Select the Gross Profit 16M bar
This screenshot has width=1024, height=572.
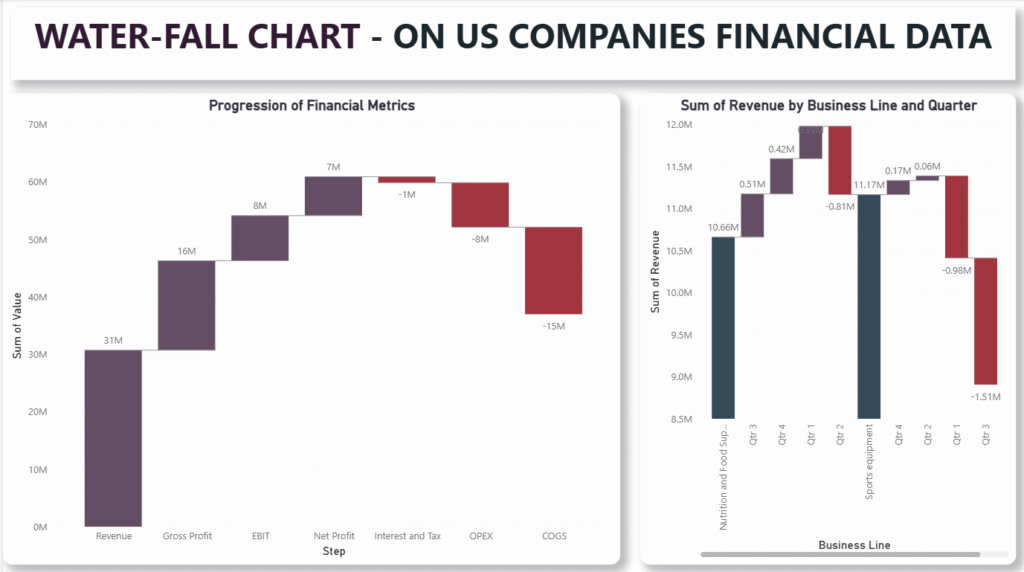click(x=187, y=305)
